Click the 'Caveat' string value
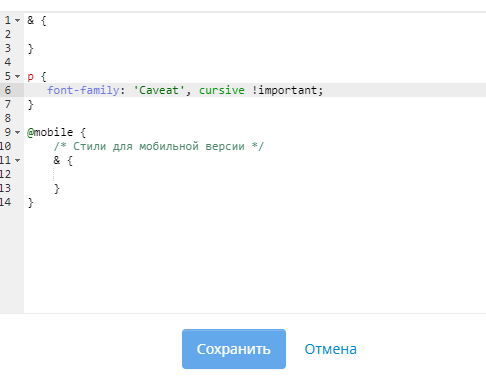 [159, 90]
